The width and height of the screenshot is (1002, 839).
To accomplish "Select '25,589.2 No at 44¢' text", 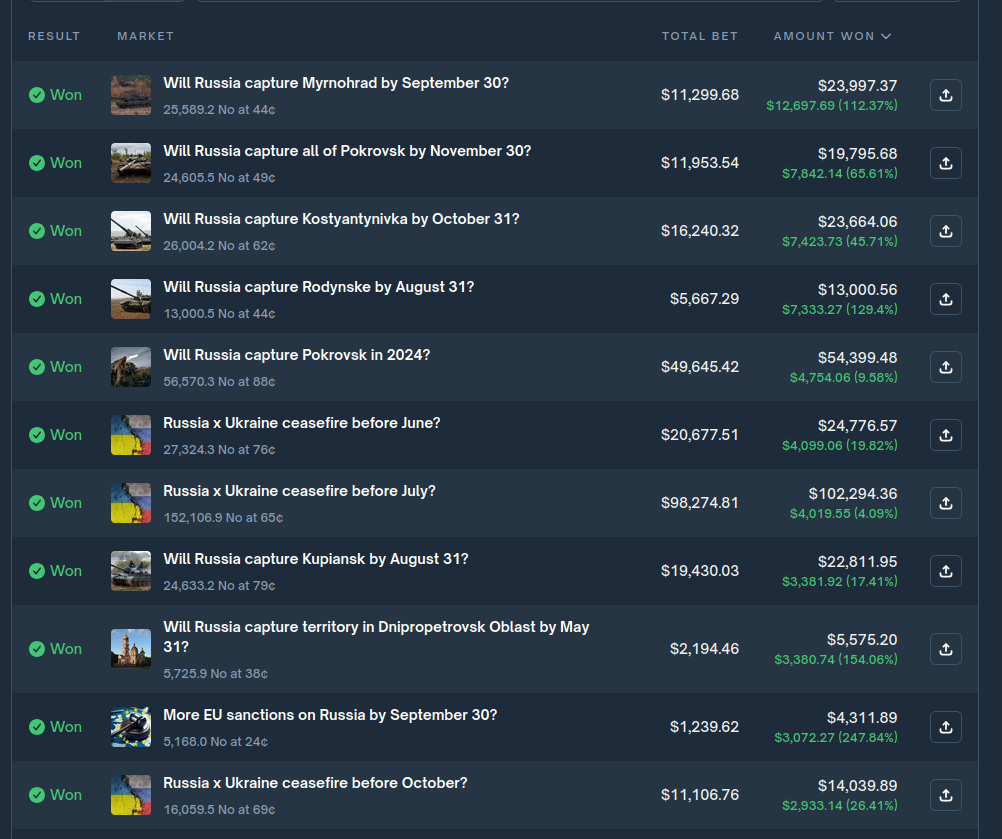I will [219, 110].
